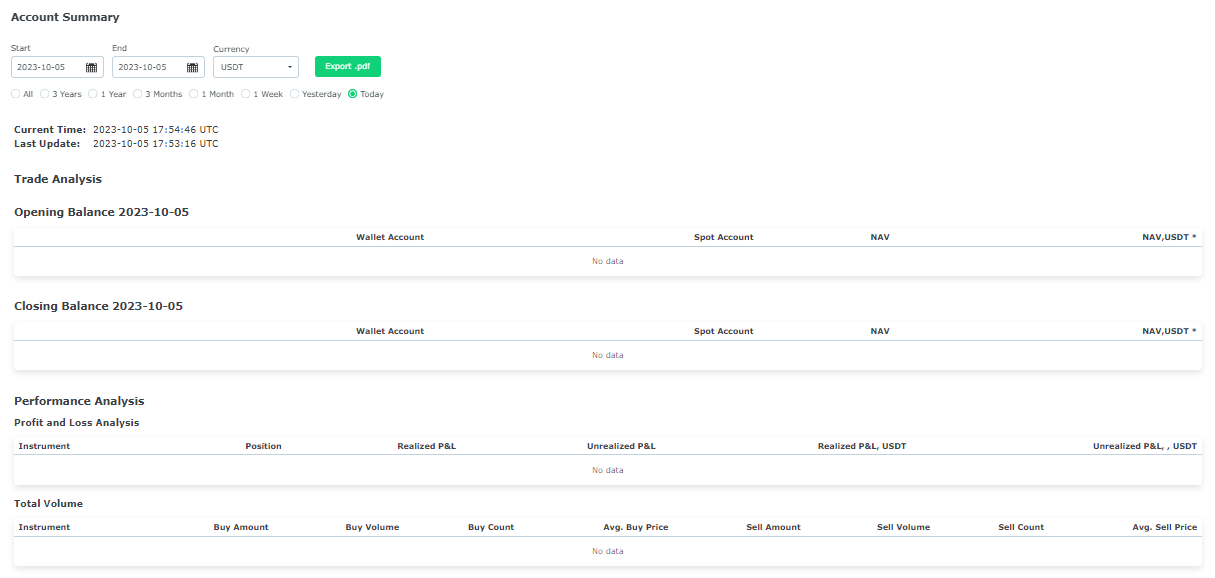
Task: Click the Start date input field
Action: click(57, 67)
